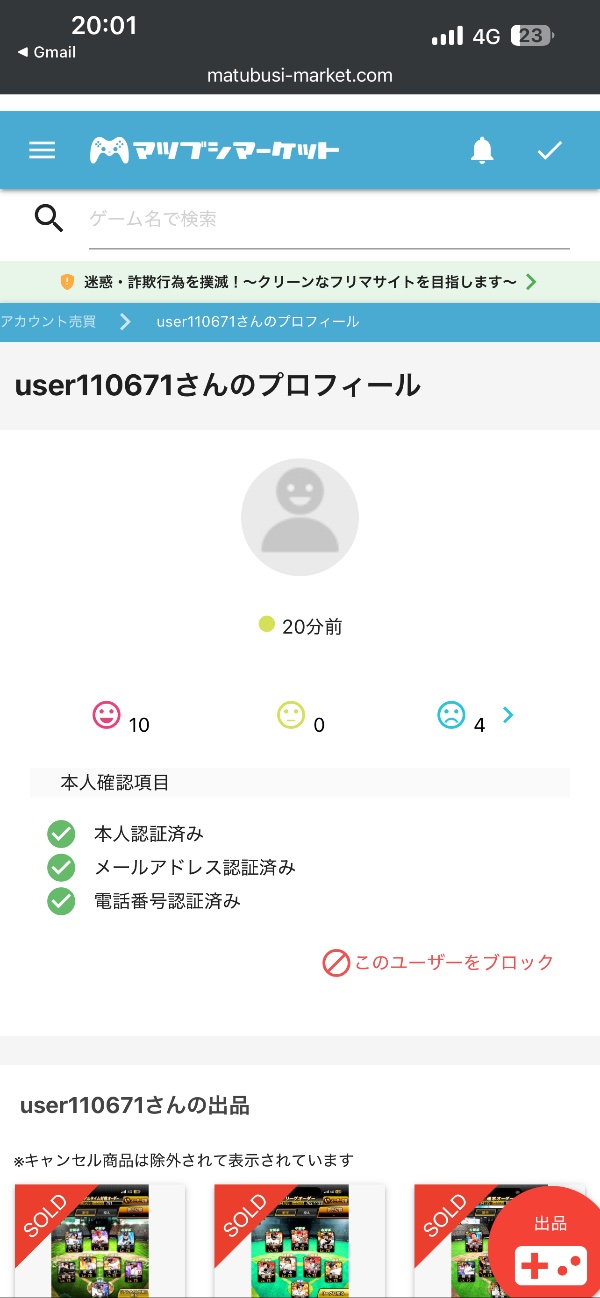
Task: Open the first SOLD listing thumbnail
Action: (99, 1240)
